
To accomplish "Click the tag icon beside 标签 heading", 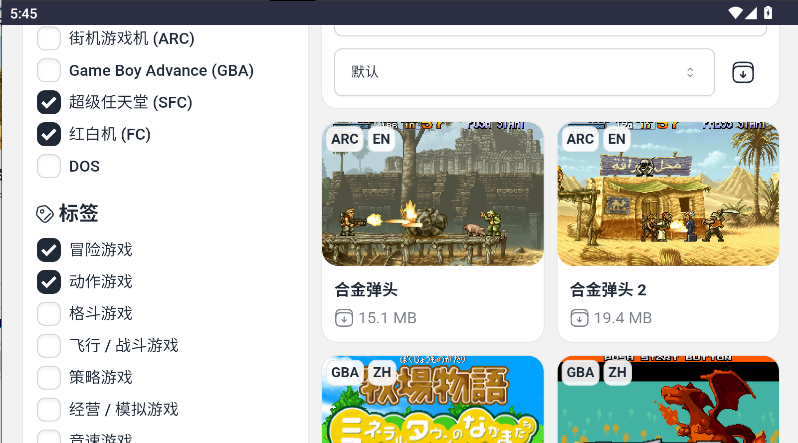I will click(x=45, y=214).
